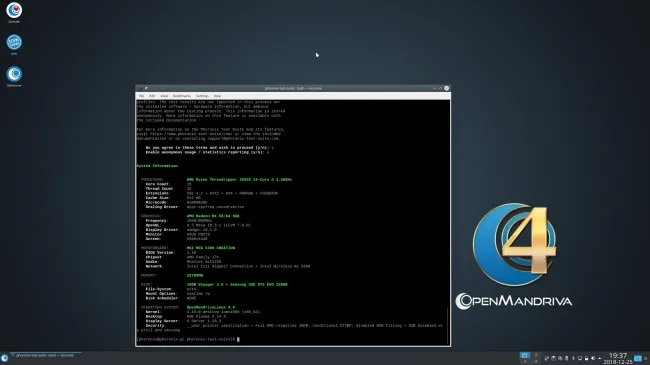Click the blue screen icon right of the clock
Viewport: 650px width, 365px height.
tap(638, 358)
